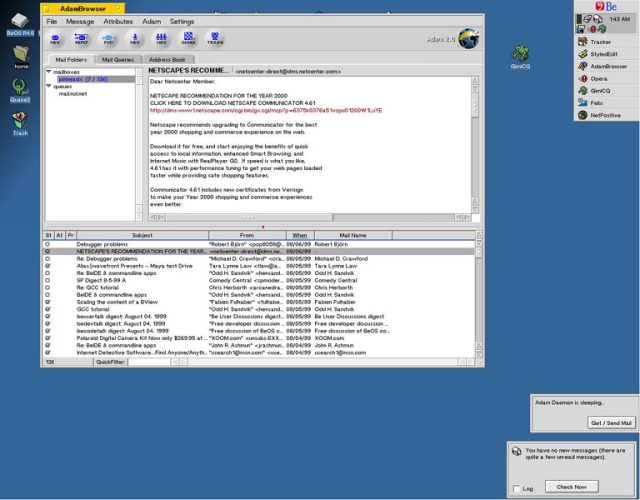The image size is (640, 500).
Task: Open the Attributes menu
Action: click(x=118, y=21)
